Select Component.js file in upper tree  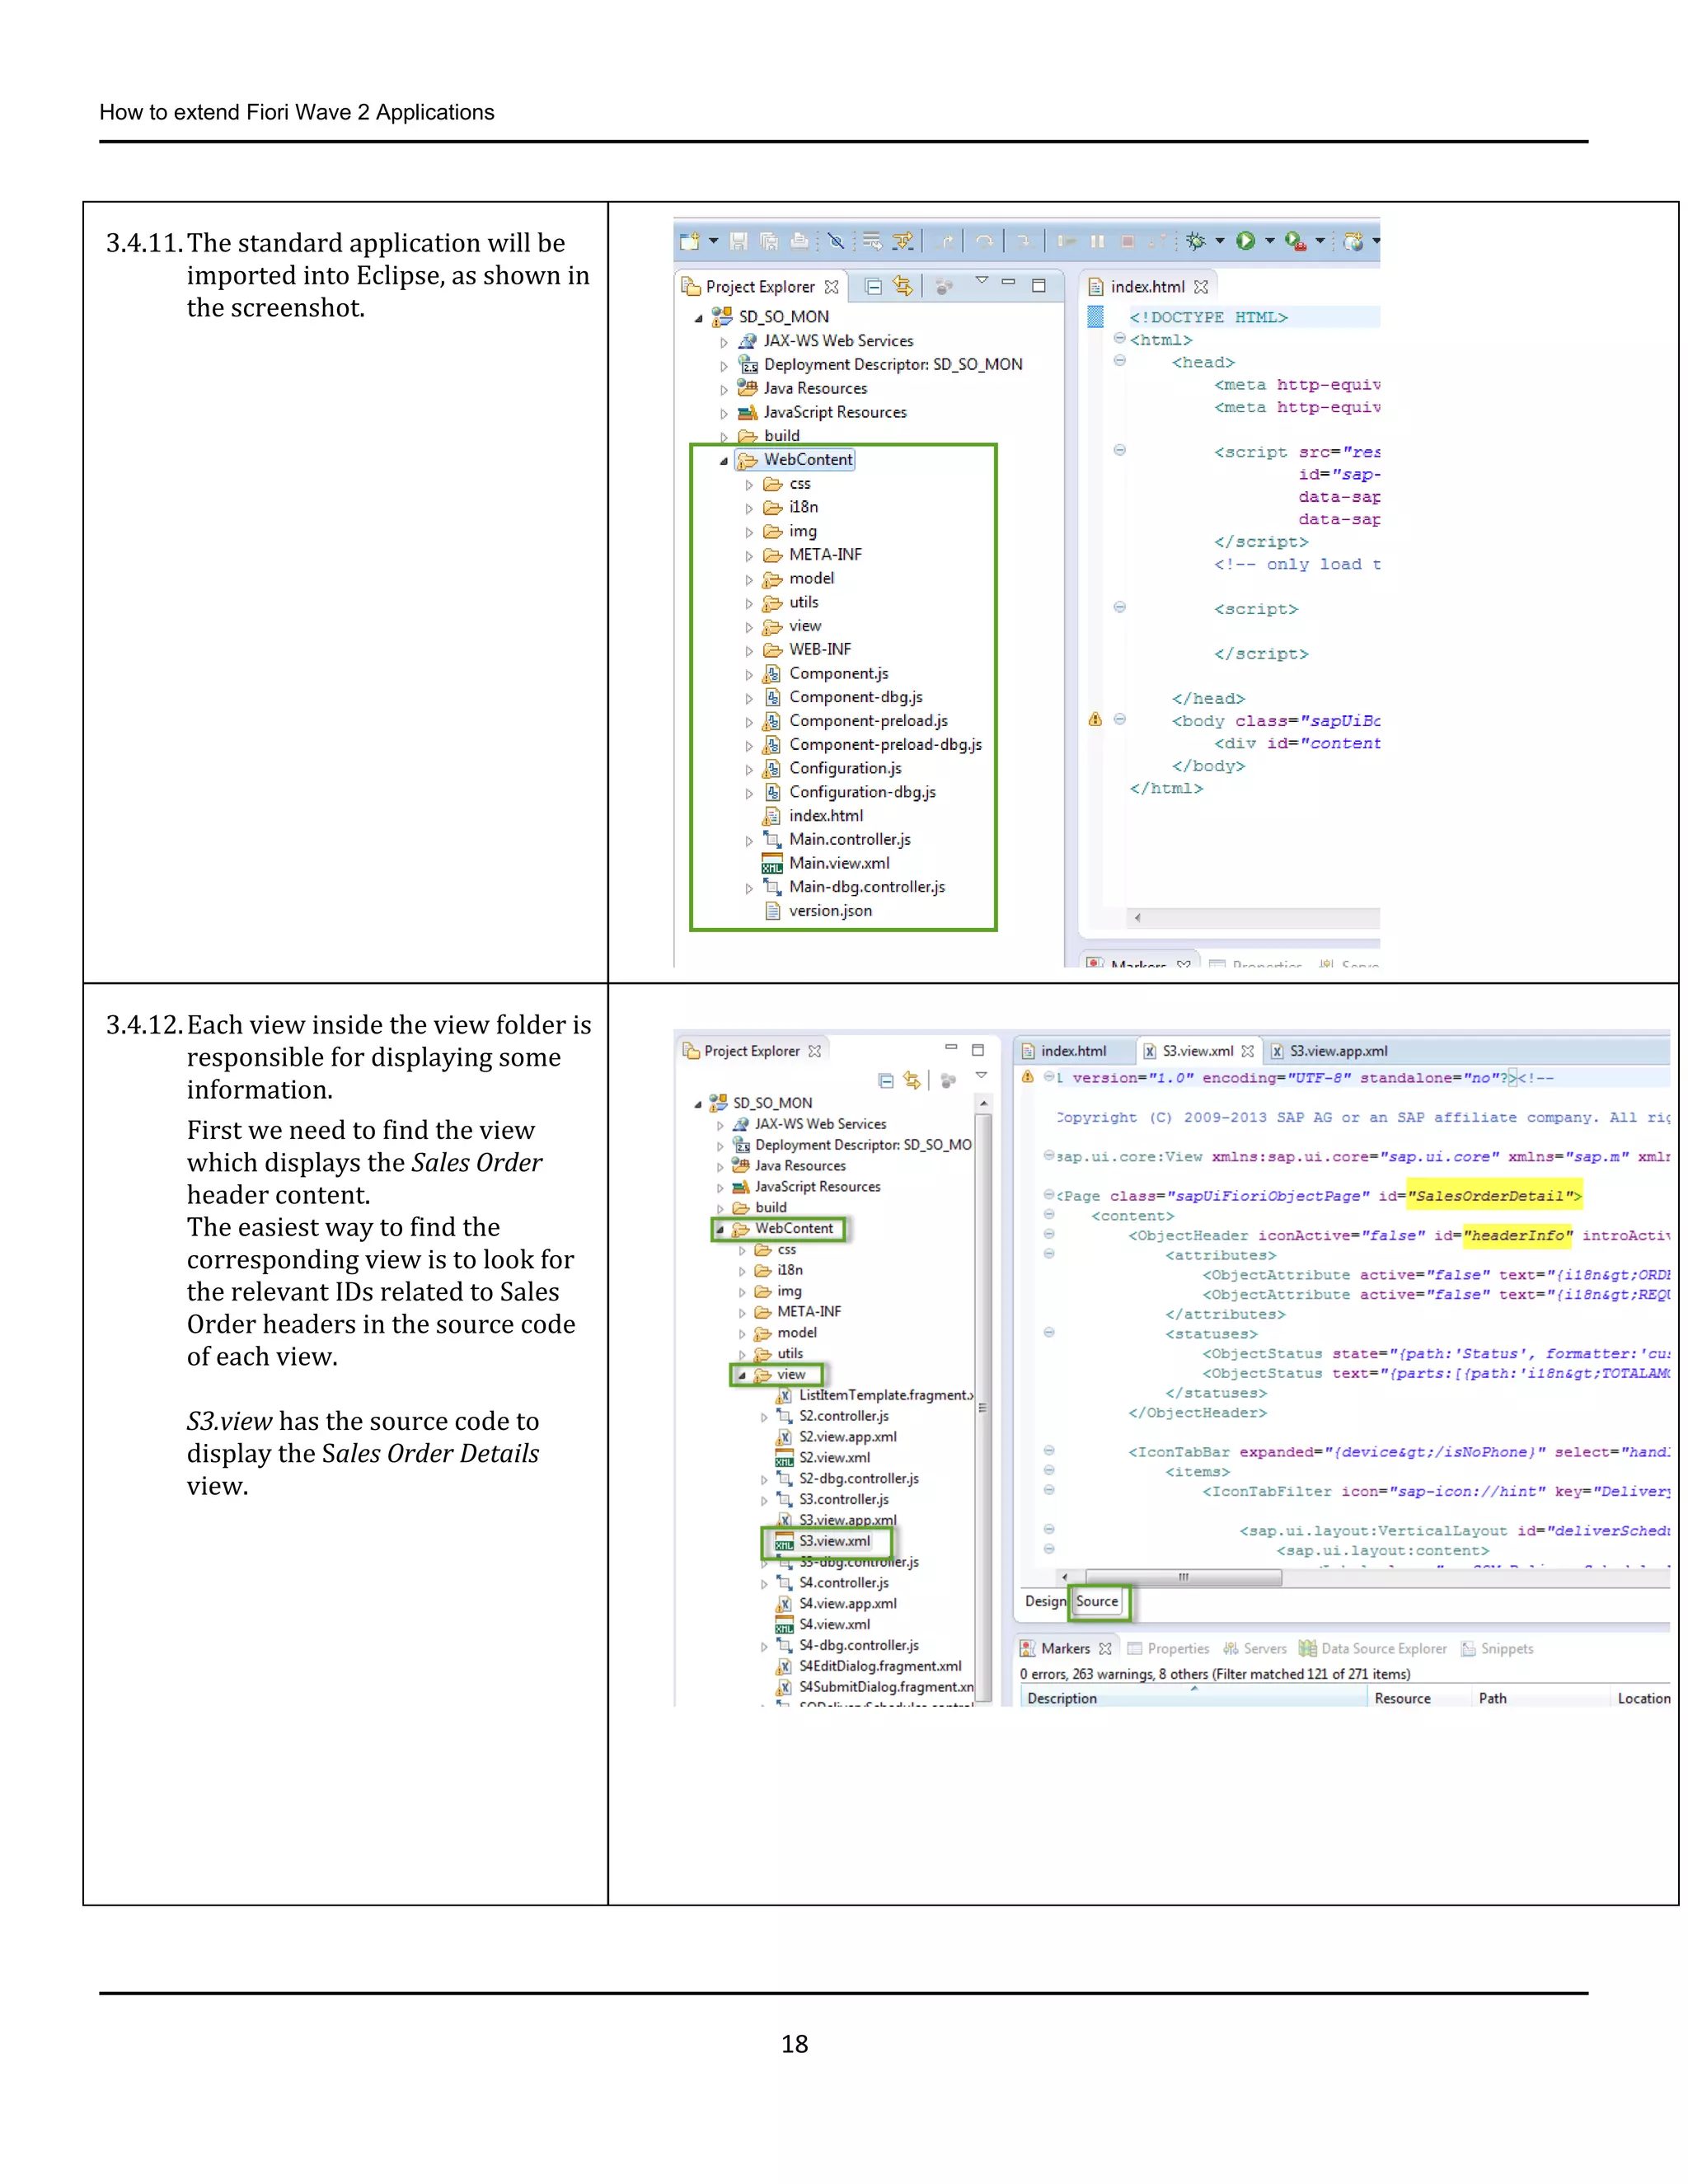tap(838, 674)
